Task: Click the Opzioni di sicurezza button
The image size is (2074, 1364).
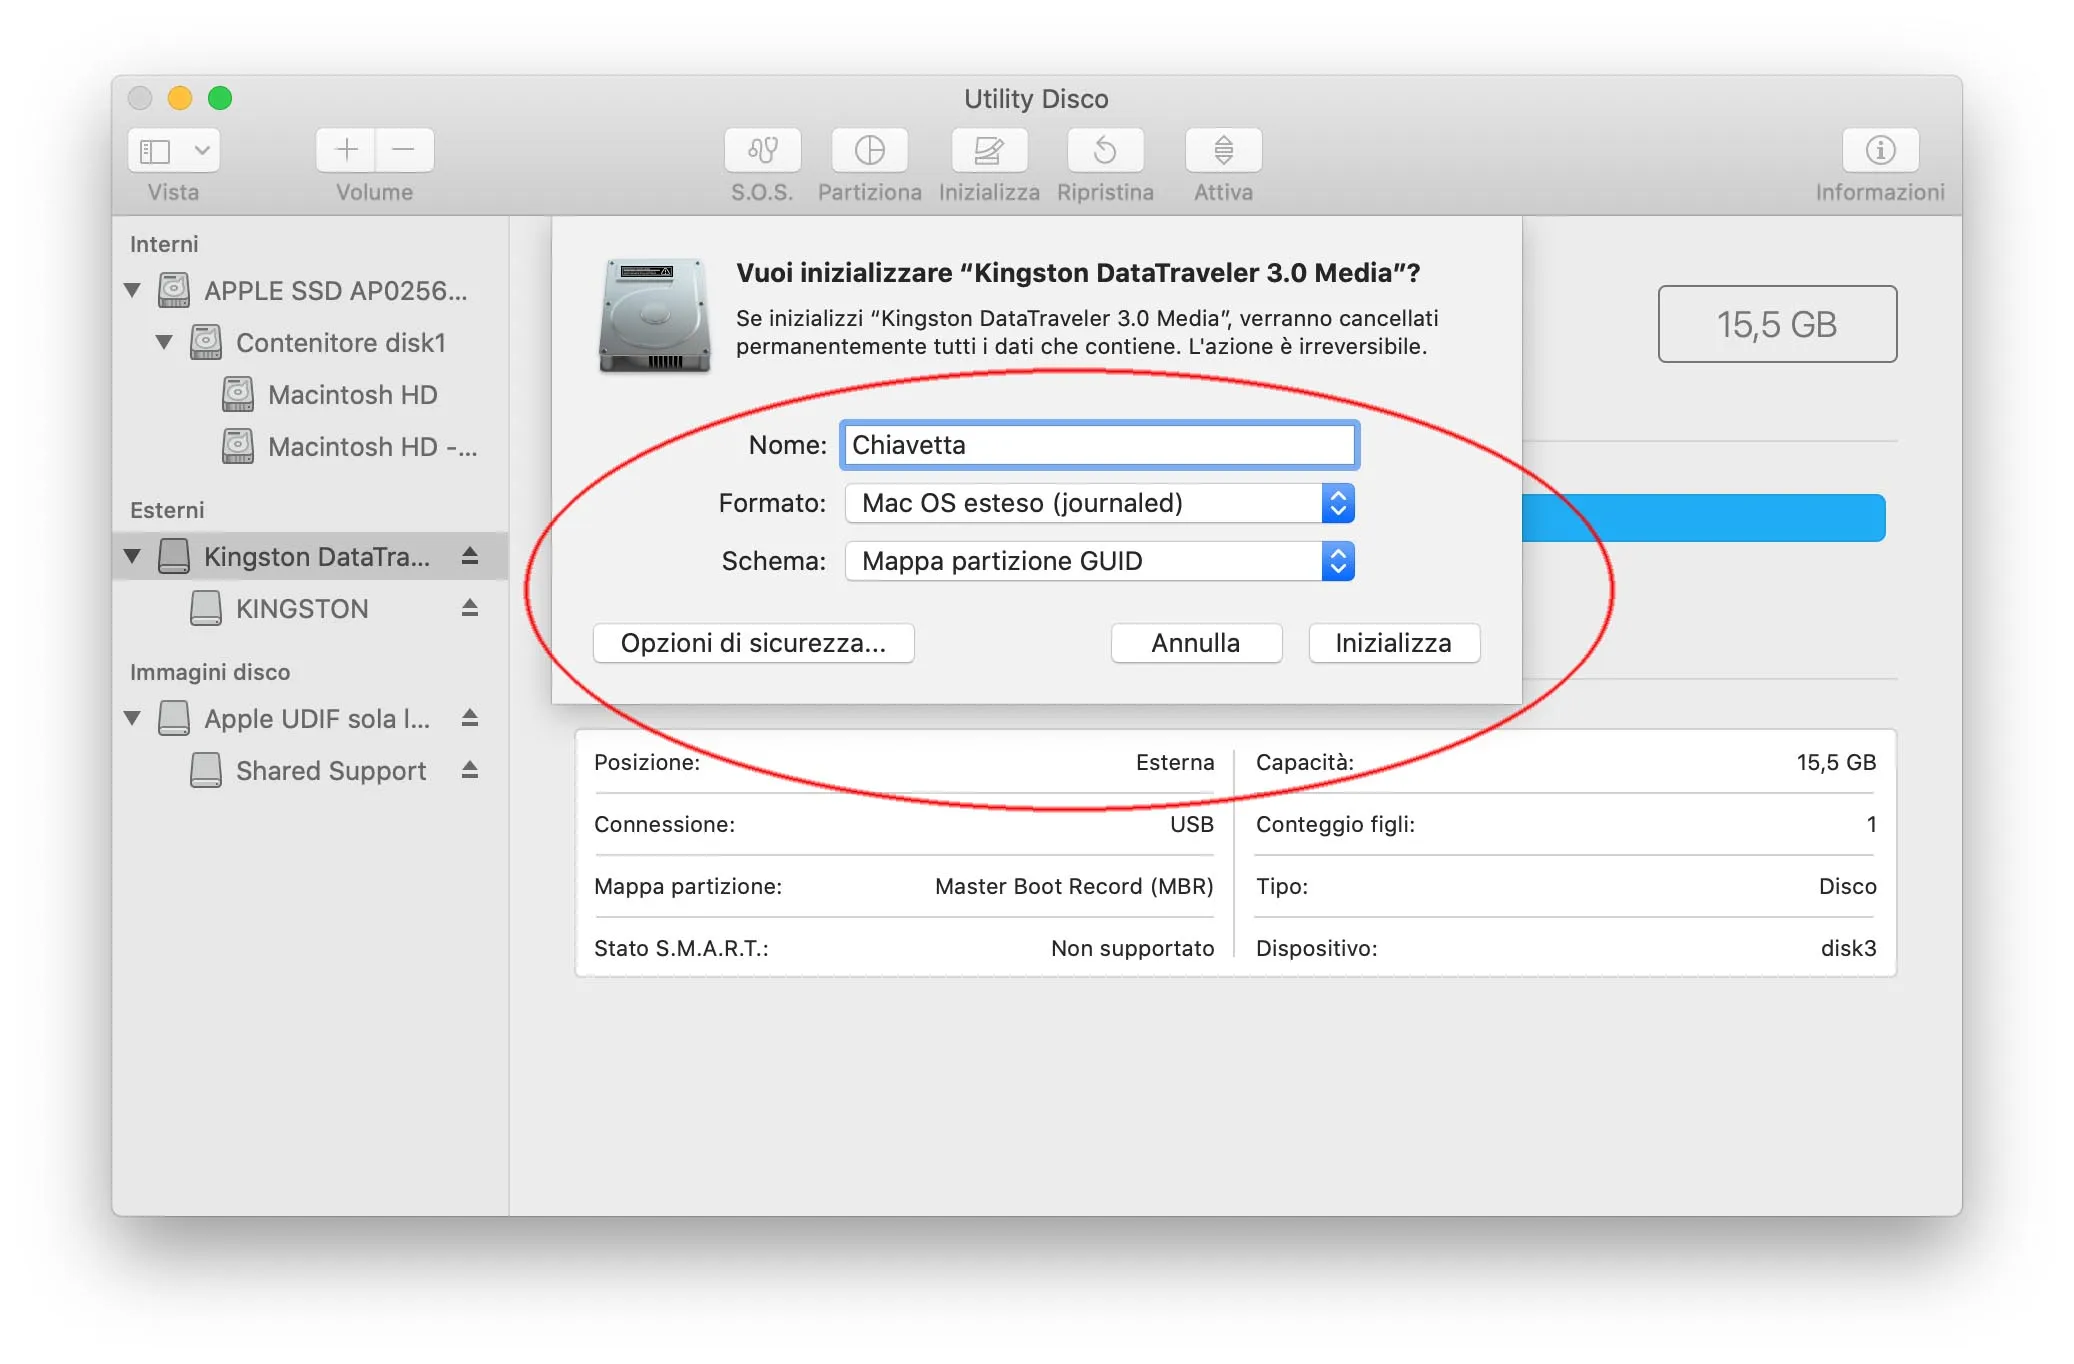Action: (x=753, y=643)
